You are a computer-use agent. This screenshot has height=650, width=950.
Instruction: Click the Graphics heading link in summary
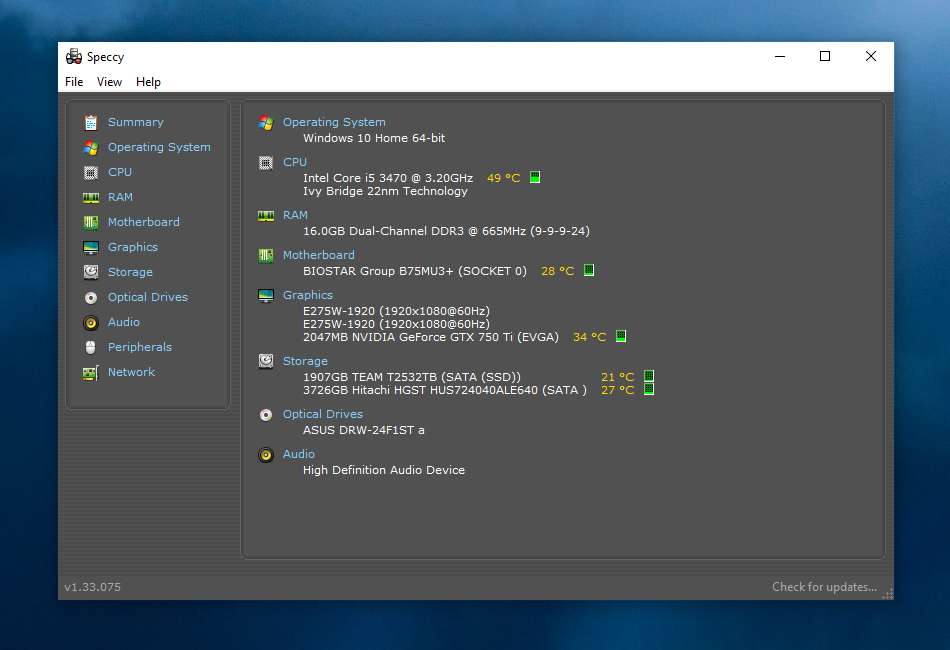pyautogui.click(x=308, y=295)
